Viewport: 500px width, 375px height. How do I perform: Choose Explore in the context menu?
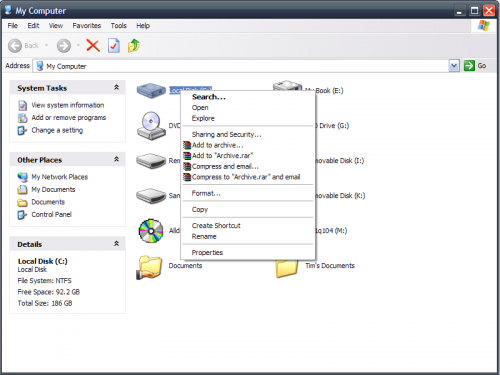point(248,118)
